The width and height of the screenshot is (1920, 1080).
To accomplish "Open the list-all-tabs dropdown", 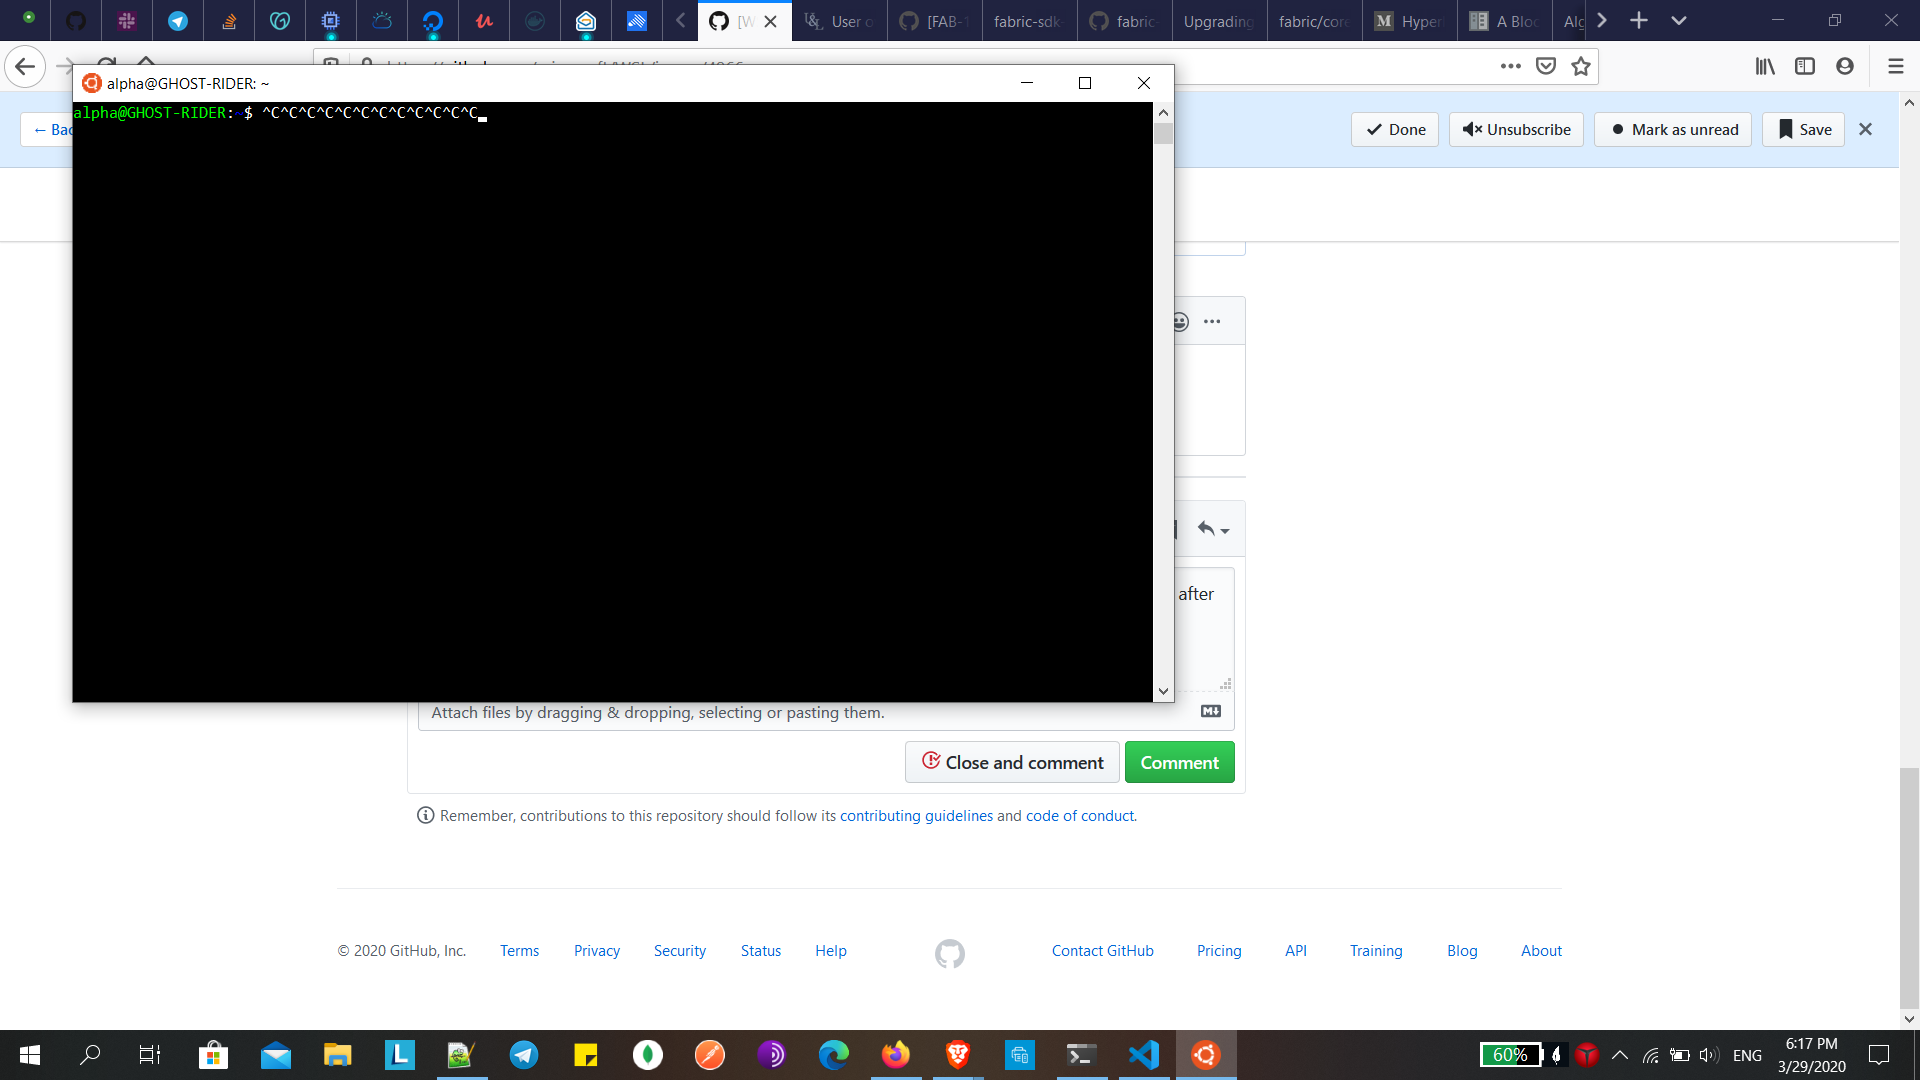I will pos(1679,20).
